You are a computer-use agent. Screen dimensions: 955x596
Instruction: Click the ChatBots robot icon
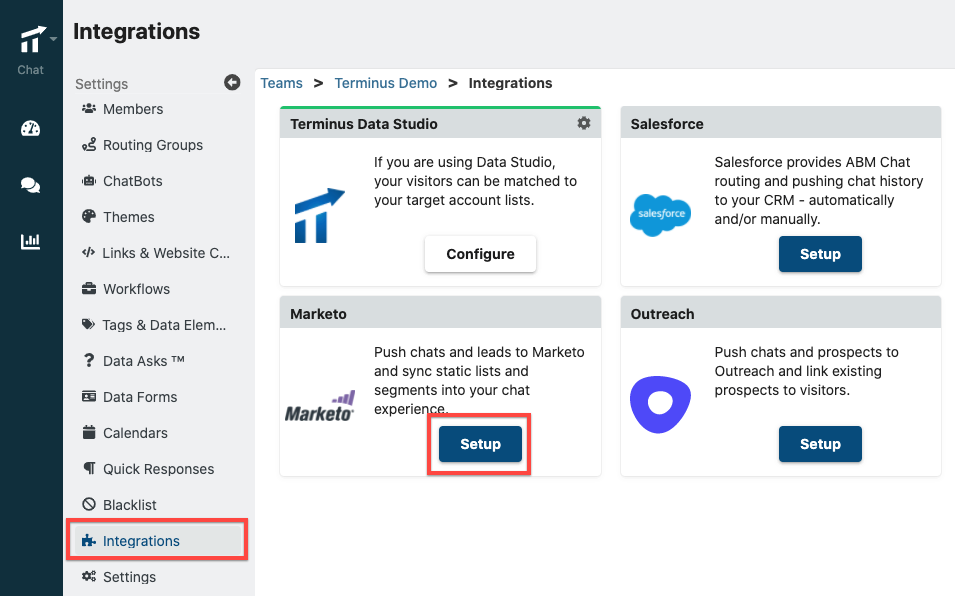[x=89, y=180]
